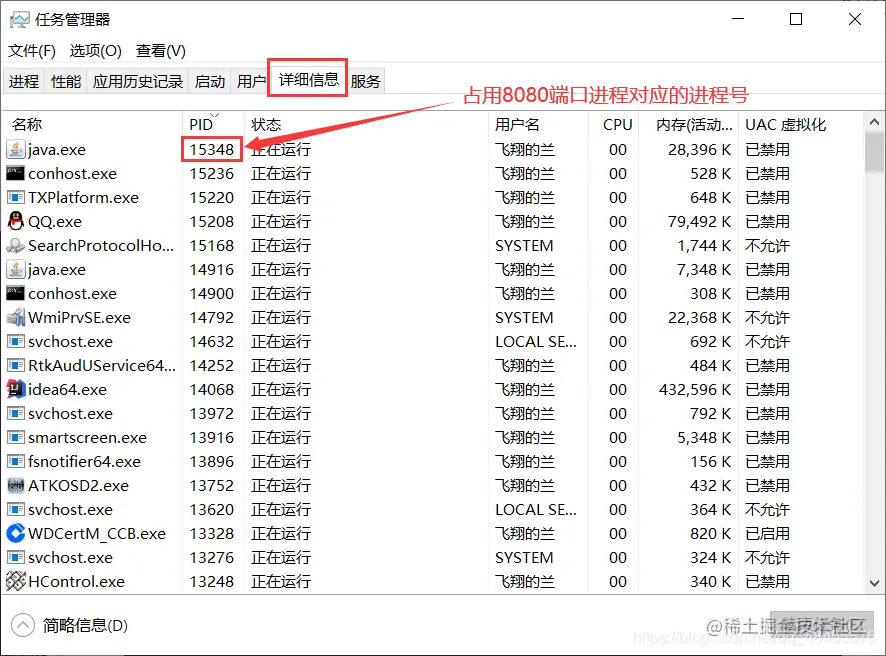Click the 已启用 UAC value for WDCertM_CCB
Viewport: 886px width, 656px height.
click(767, 533)
